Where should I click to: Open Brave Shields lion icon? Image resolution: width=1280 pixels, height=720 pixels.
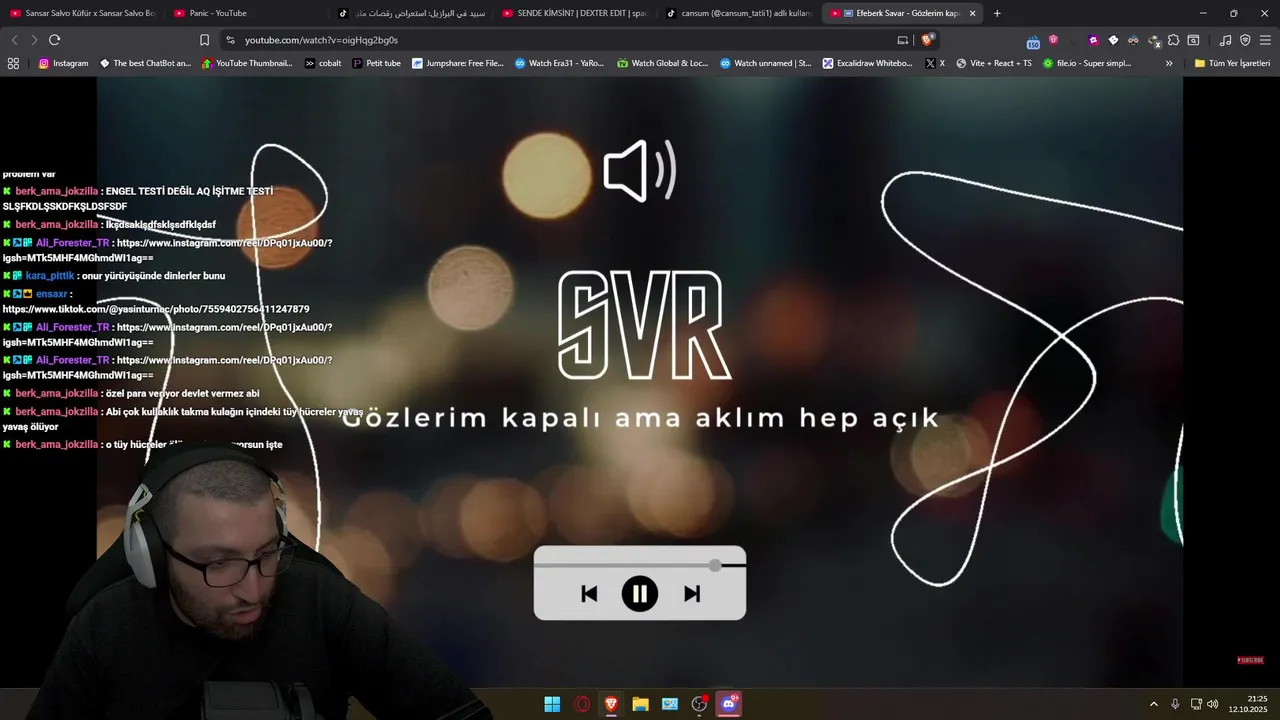927,40
